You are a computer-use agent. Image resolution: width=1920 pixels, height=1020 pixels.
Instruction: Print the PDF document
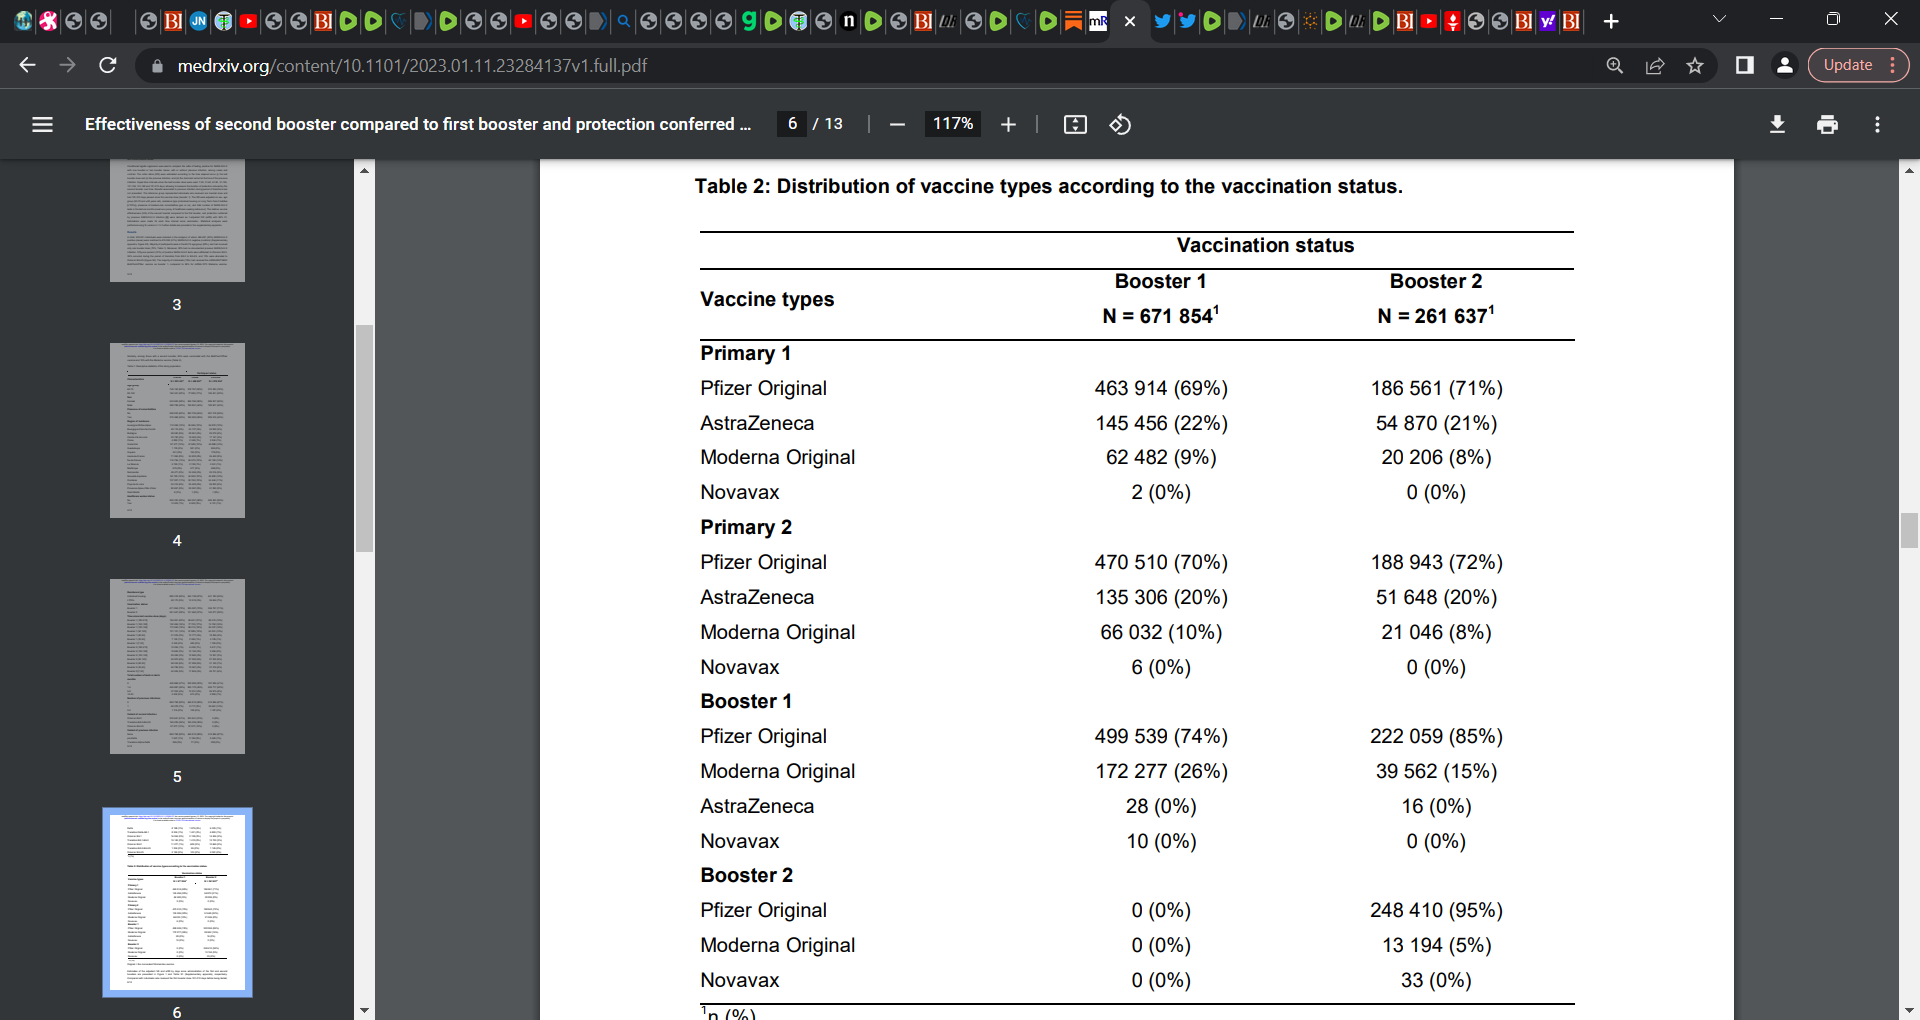[1827, 124]
